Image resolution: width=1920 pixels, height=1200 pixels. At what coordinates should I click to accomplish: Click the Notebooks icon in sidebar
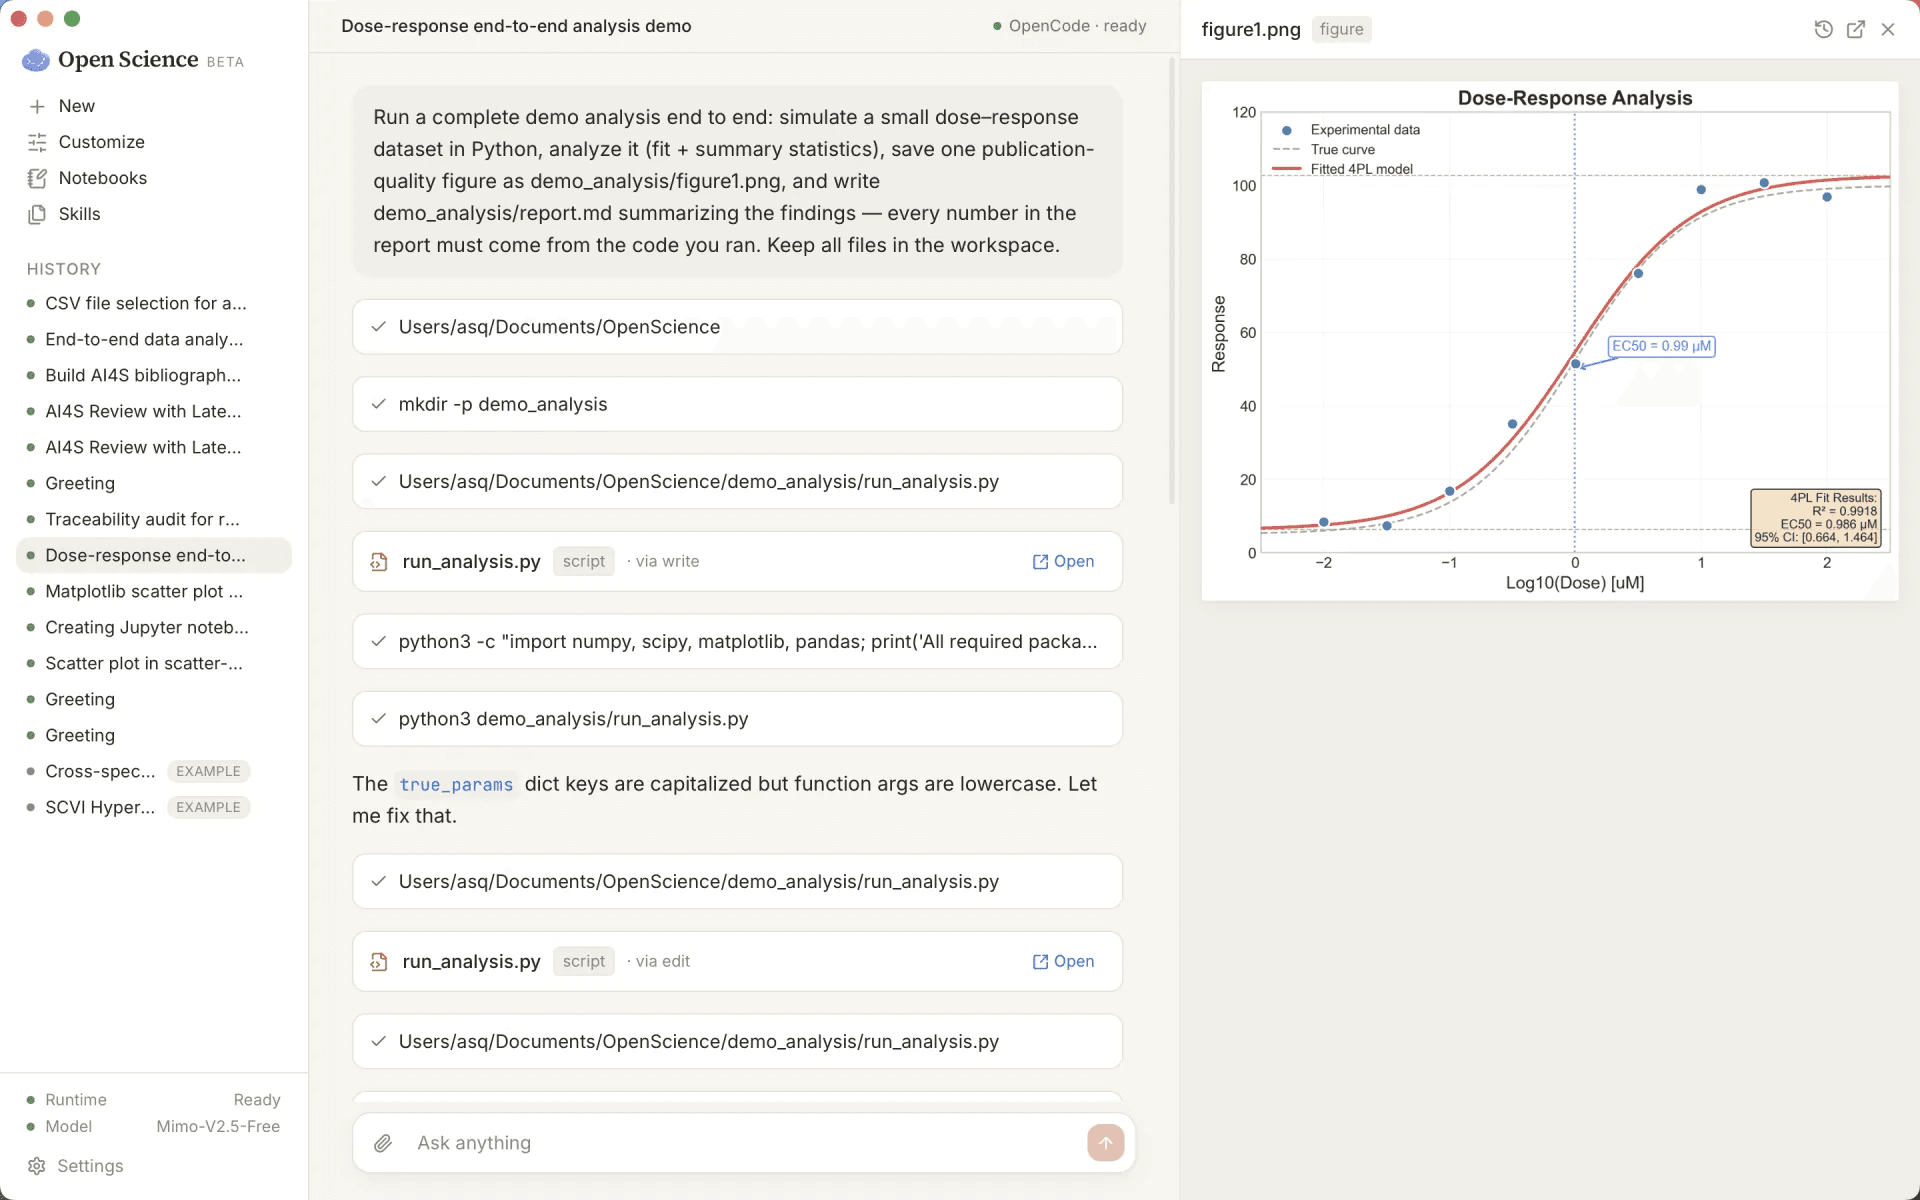click(37, 178)
